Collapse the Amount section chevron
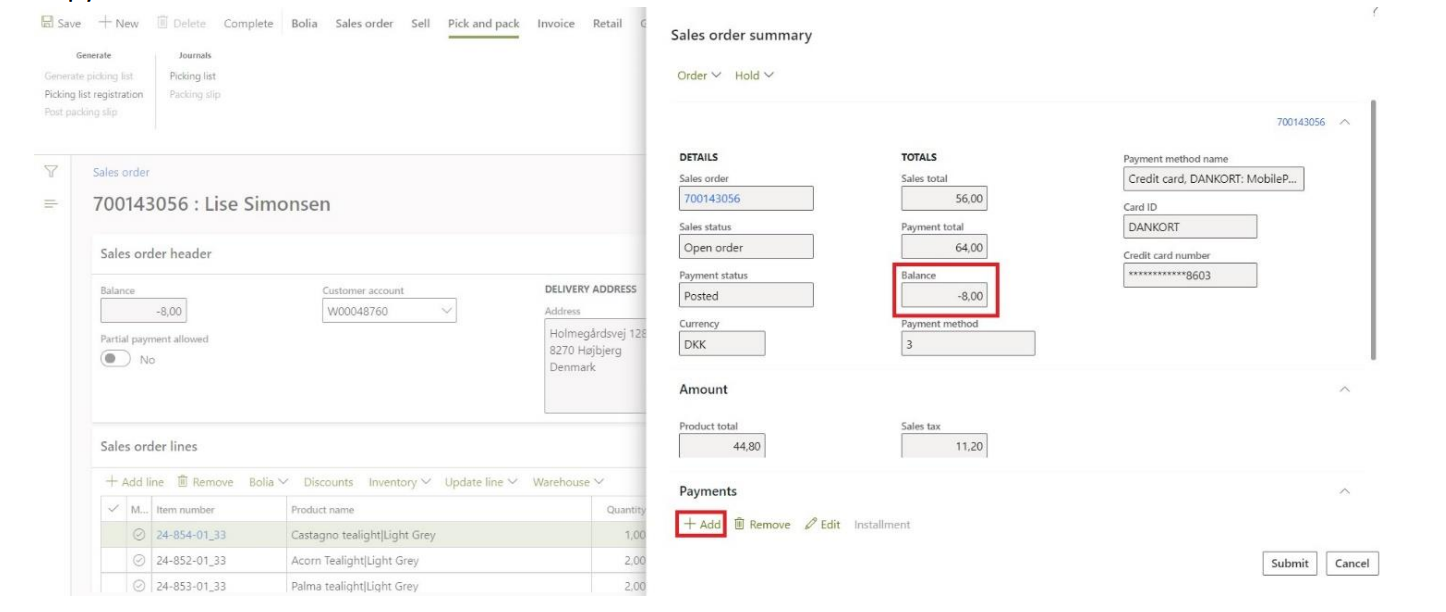 point(1344,389)
